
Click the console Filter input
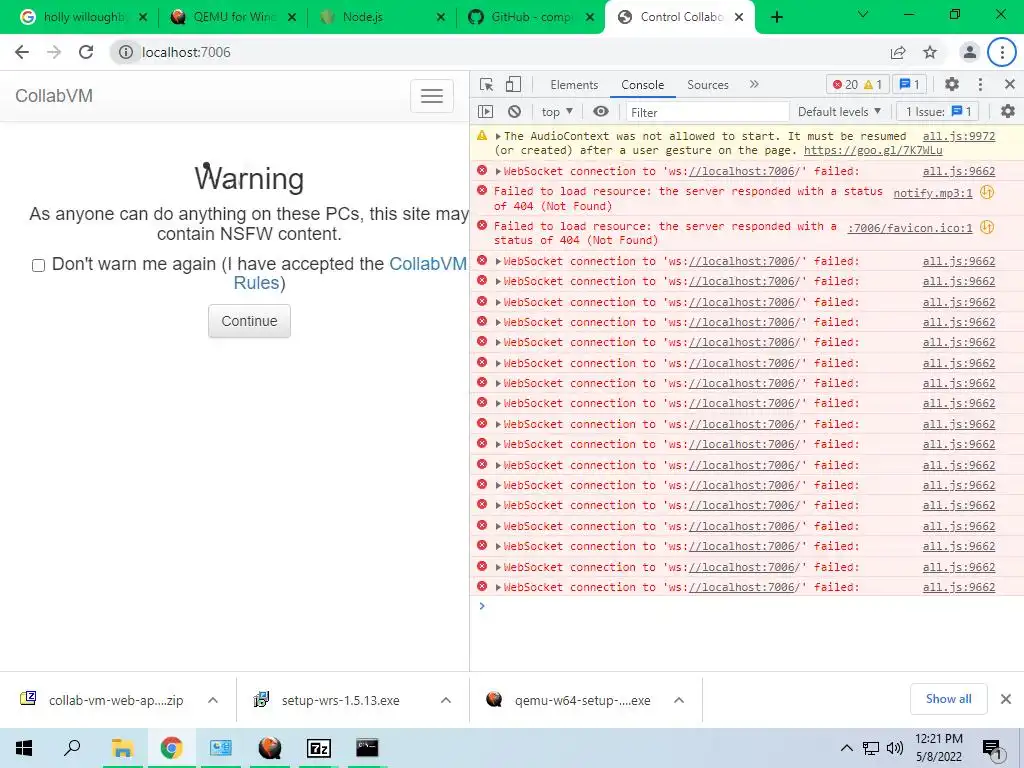pos(707,112)
